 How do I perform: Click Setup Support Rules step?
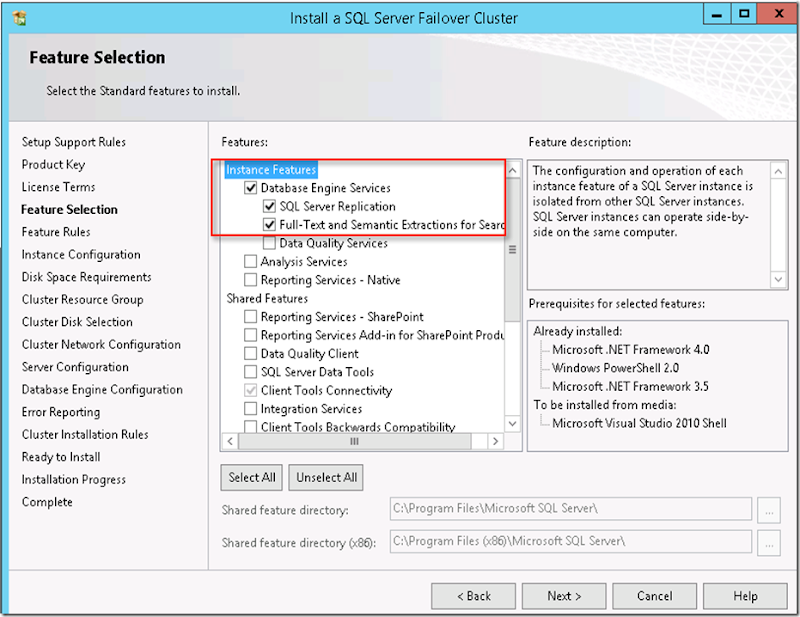[73, 142]
